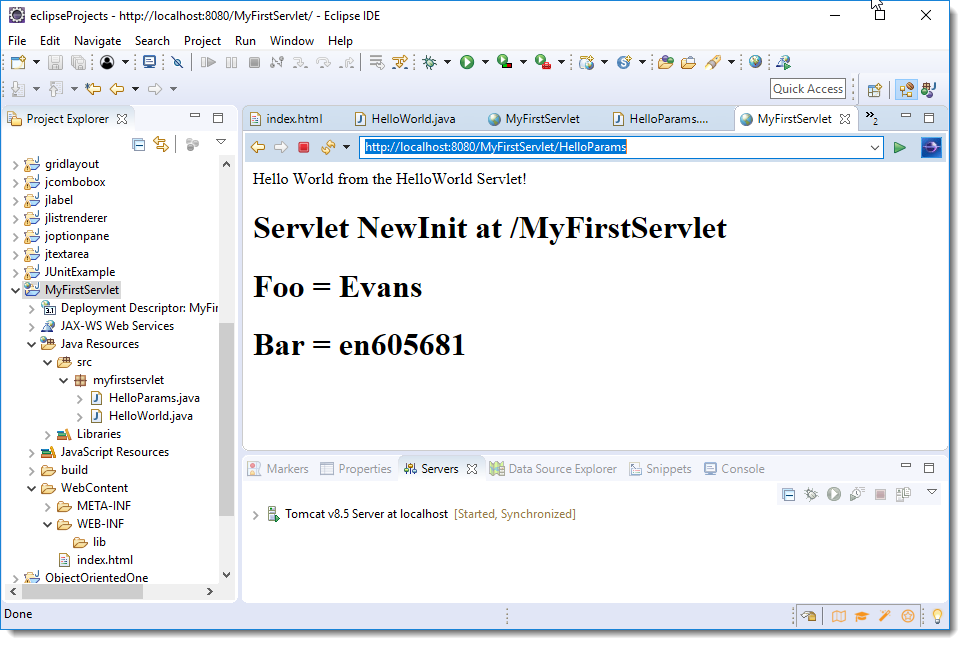Expand HelloParams.java tree node
Viewport: 965px width, 645px height.
coord(79,399)
